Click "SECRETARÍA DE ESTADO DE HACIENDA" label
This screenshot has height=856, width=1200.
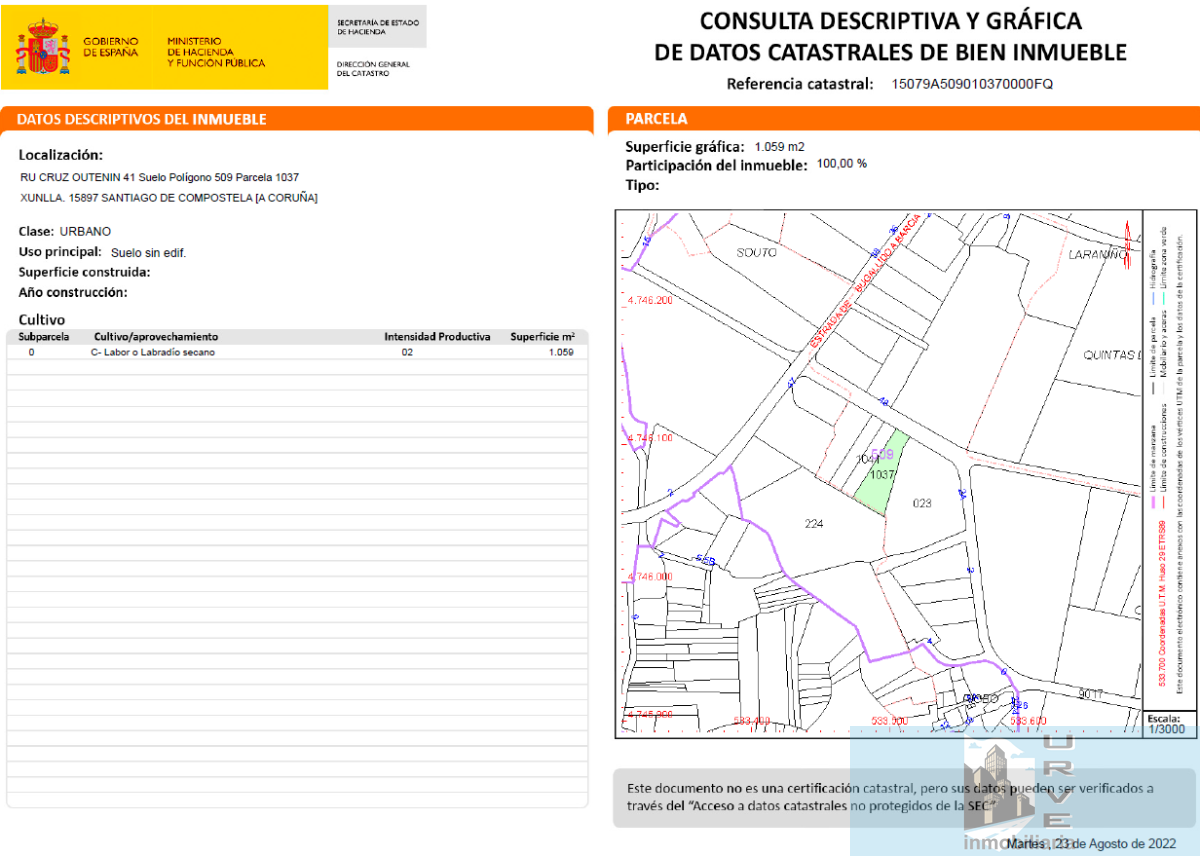(x=378, y=27)
